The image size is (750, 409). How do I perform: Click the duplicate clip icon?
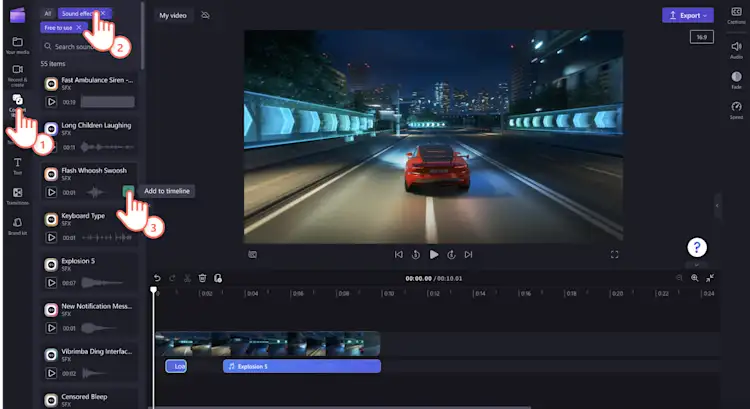(218, 278)
